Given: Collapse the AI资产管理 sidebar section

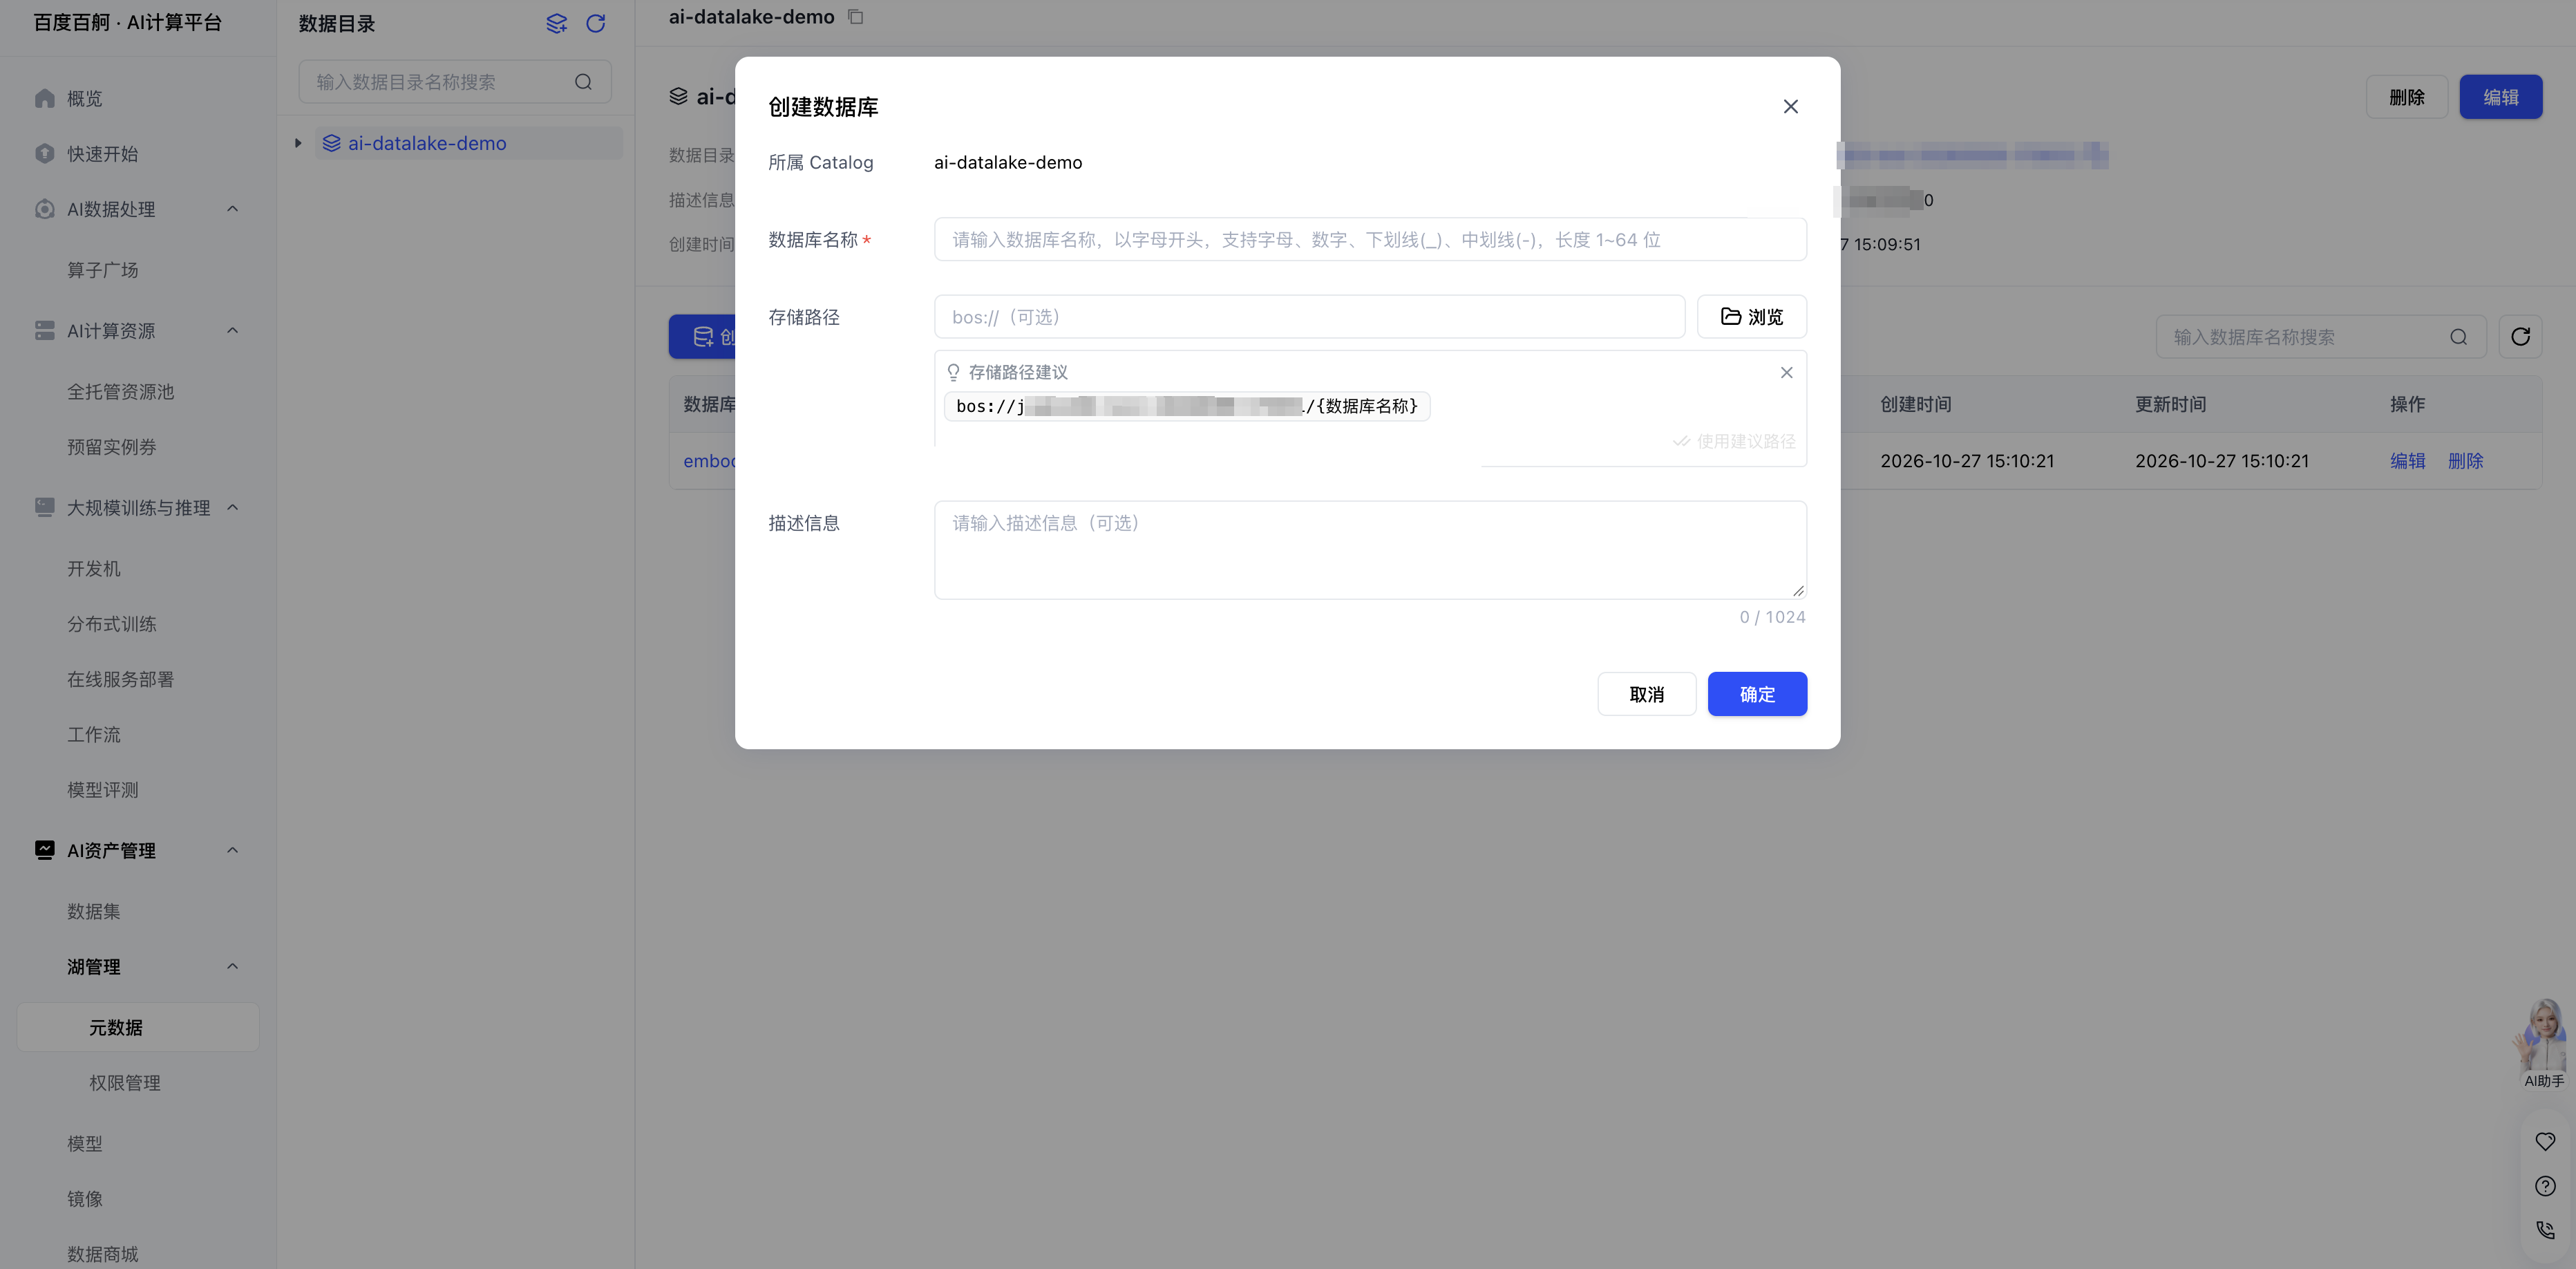Looking at the screenshot, I should click(x=232, y=850).
